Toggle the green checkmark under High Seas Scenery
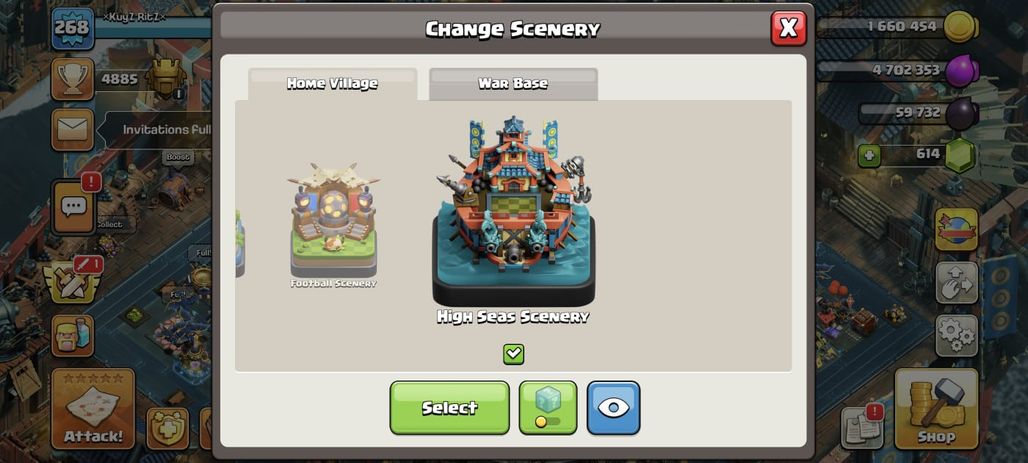The height and width of the screenshot is (463, 1028). 513,354
